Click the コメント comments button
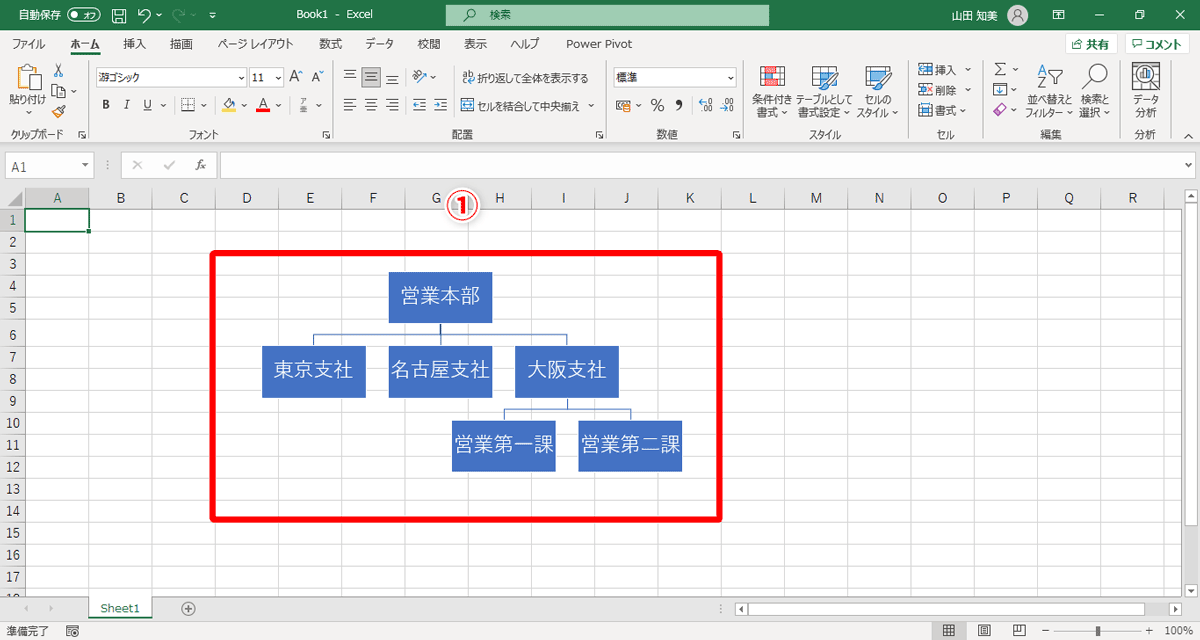The width and height of the screenshot is (1200, 640). (1157, 44)
